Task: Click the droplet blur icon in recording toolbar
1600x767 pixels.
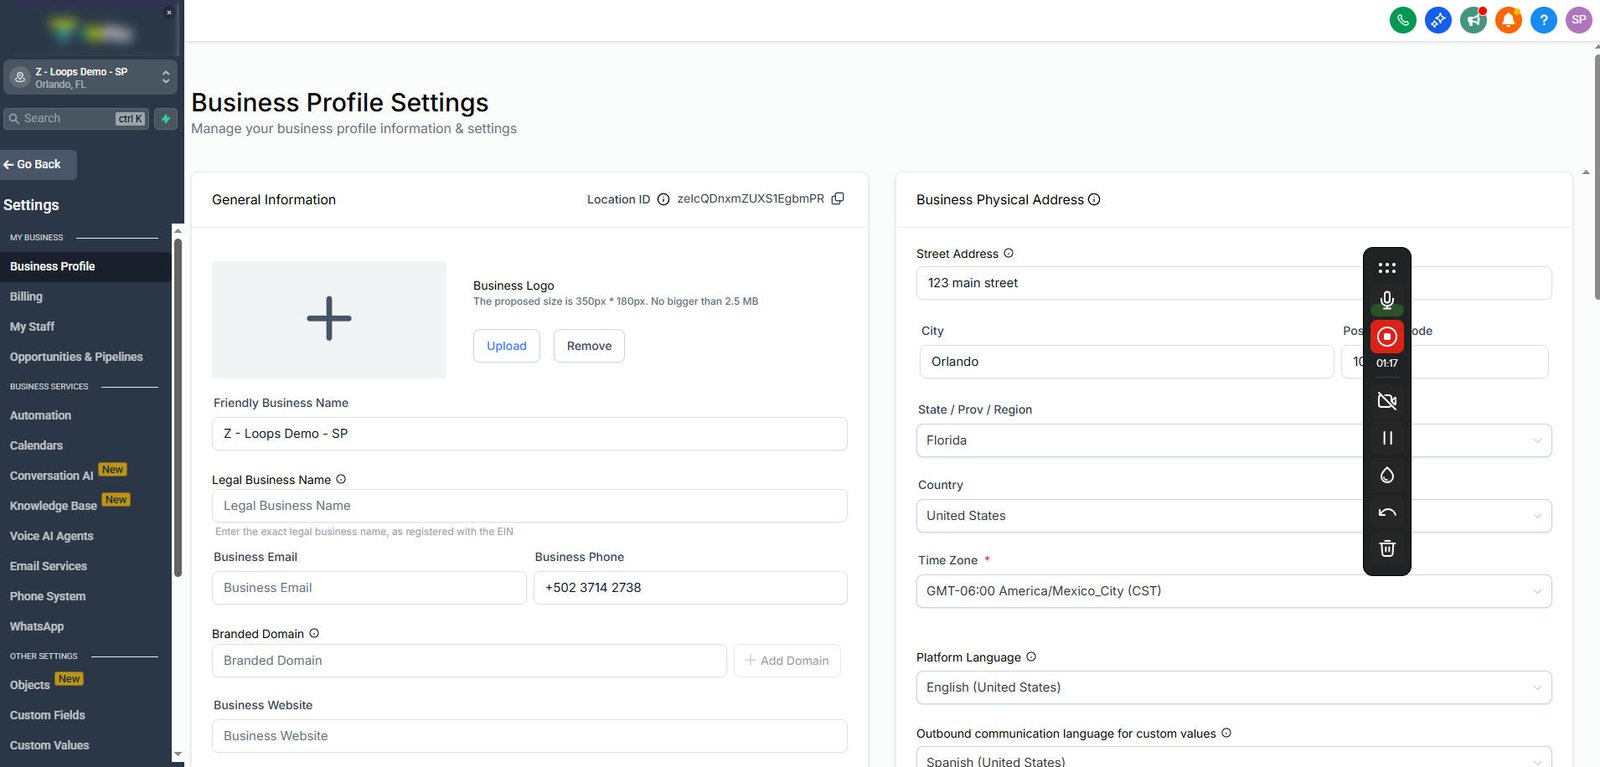Action: 1387,475
